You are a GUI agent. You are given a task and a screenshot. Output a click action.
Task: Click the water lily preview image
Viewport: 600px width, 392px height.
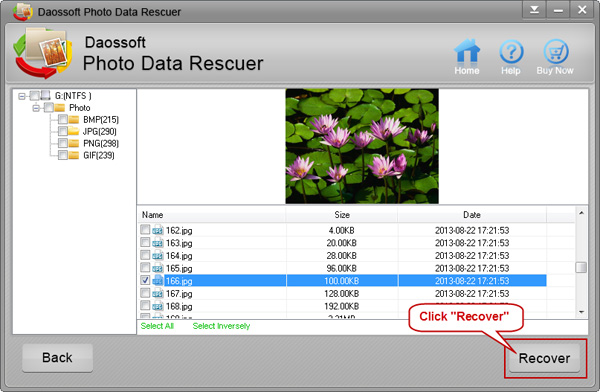coord(362,146)
